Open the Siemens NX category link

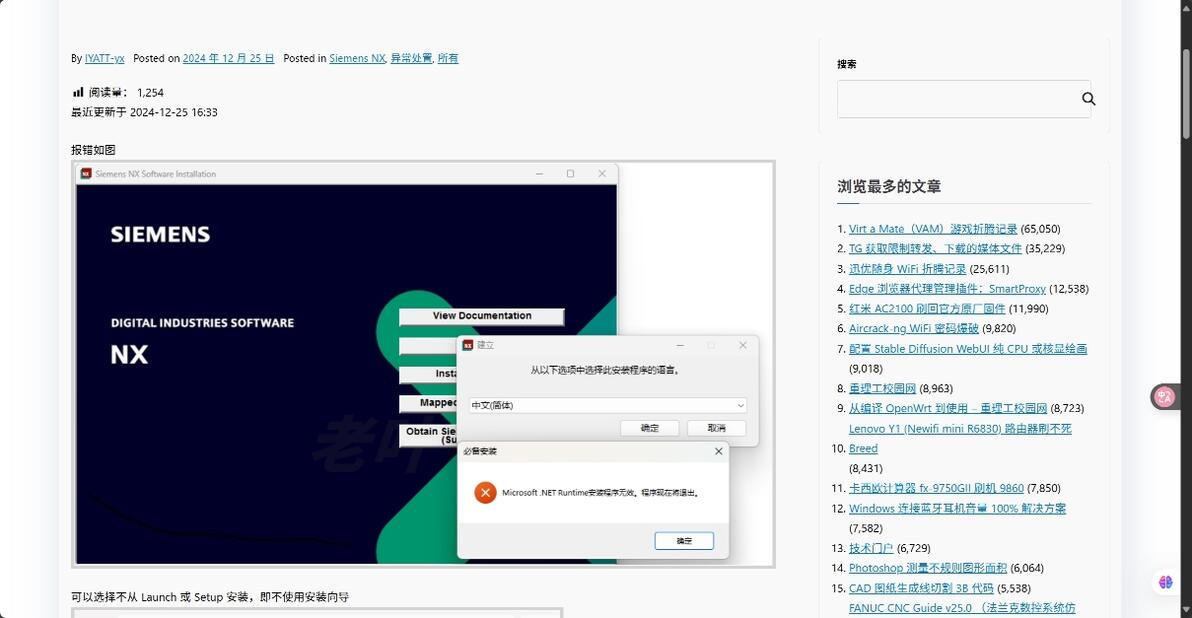pyautogui.click(x=357, y=58)
